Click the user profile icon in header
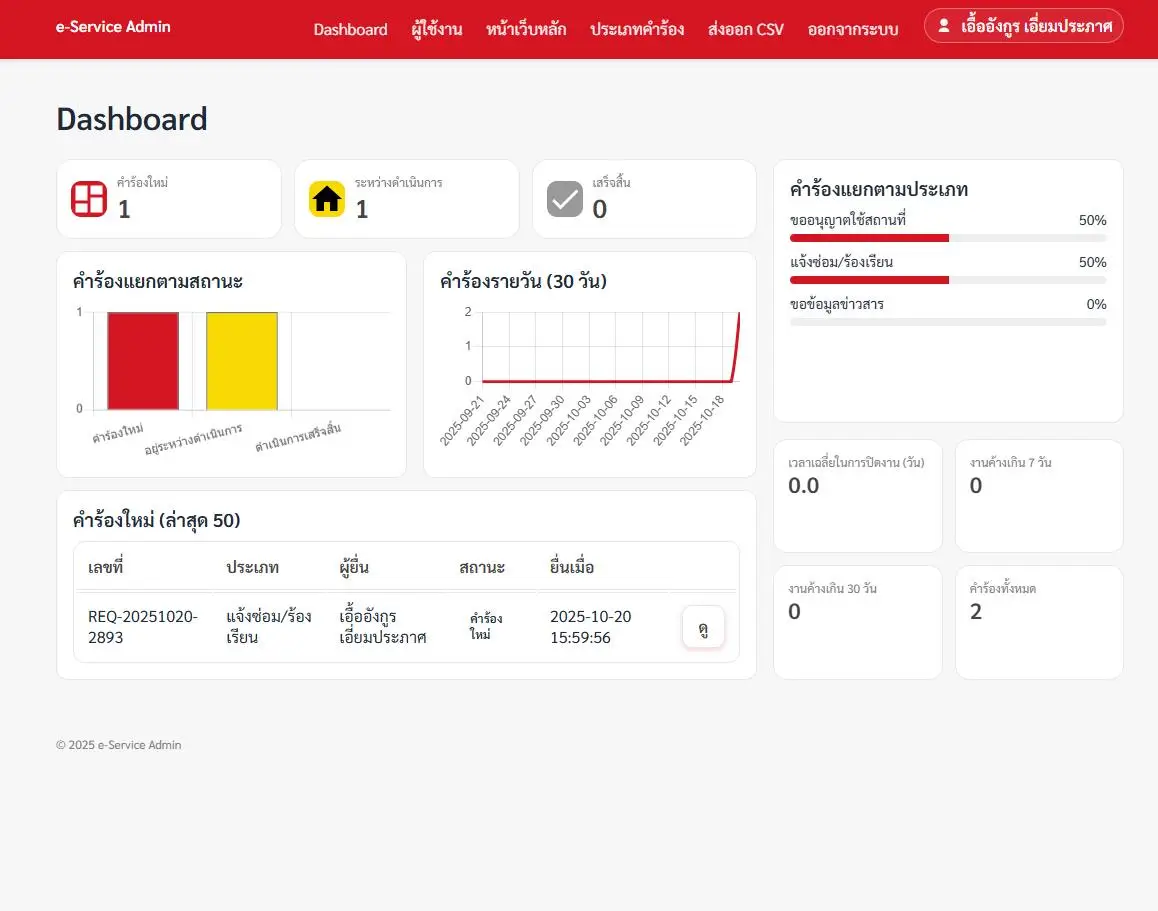The image size is (1158, 911). point(943,26)
